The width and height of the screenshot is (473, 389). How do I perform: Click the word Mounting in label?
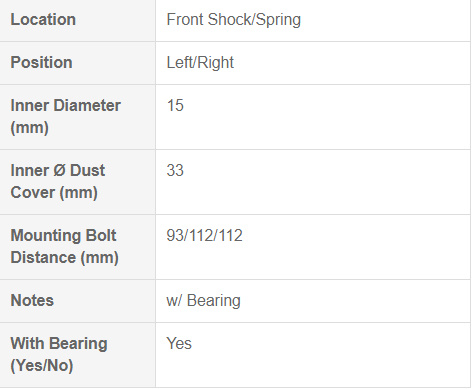46,236
